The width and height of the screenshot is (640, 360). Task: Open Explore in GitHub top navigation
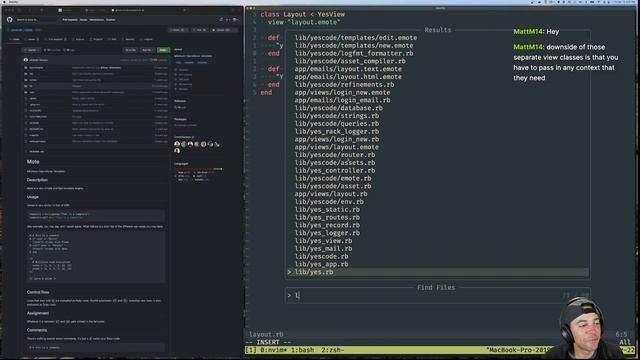click(111, 20)
